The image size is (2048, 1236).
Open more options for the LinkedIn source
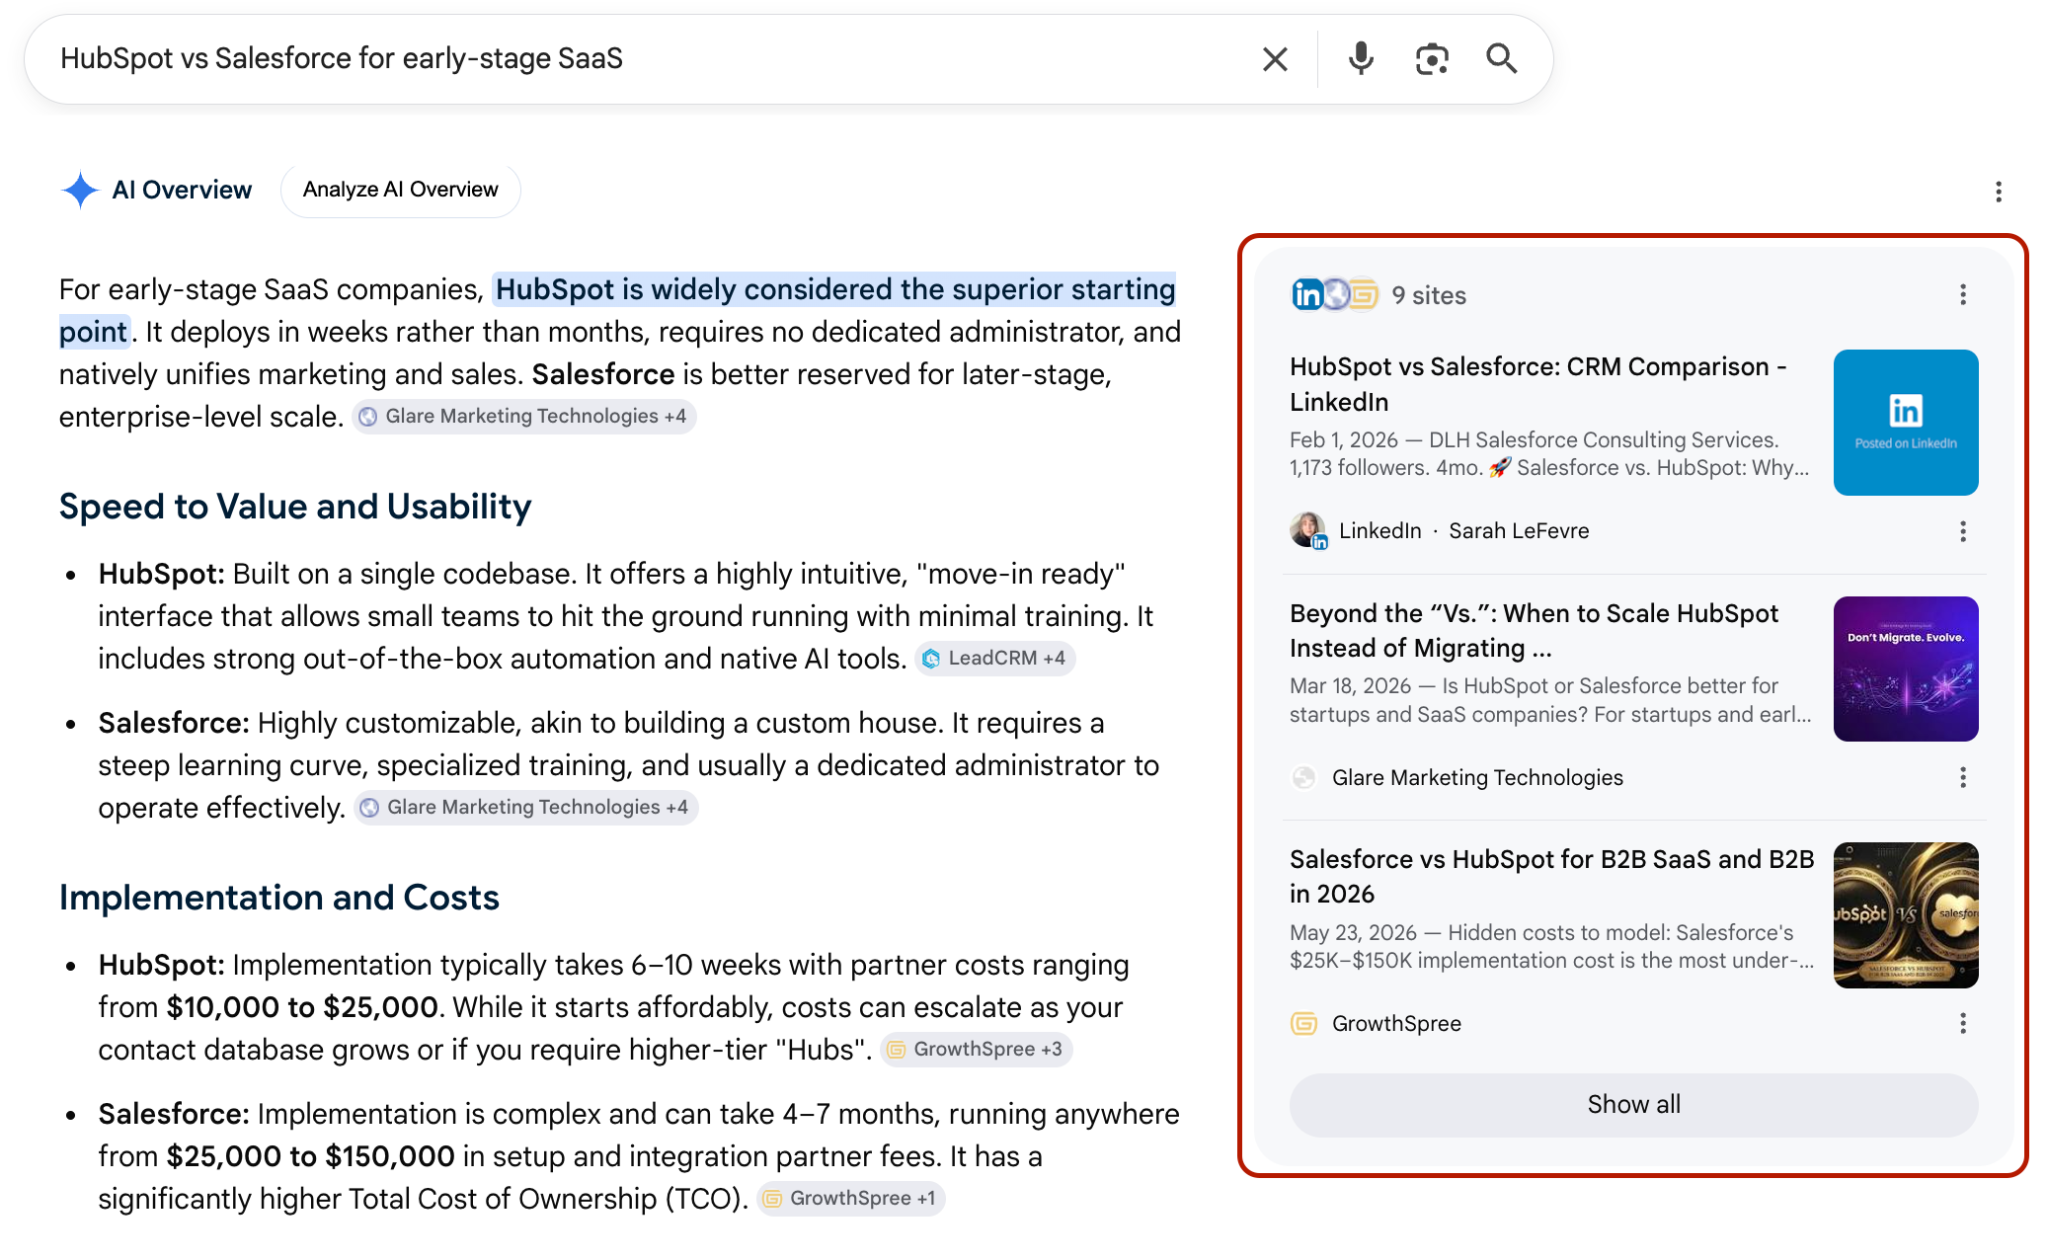[x=1962, y=531]
